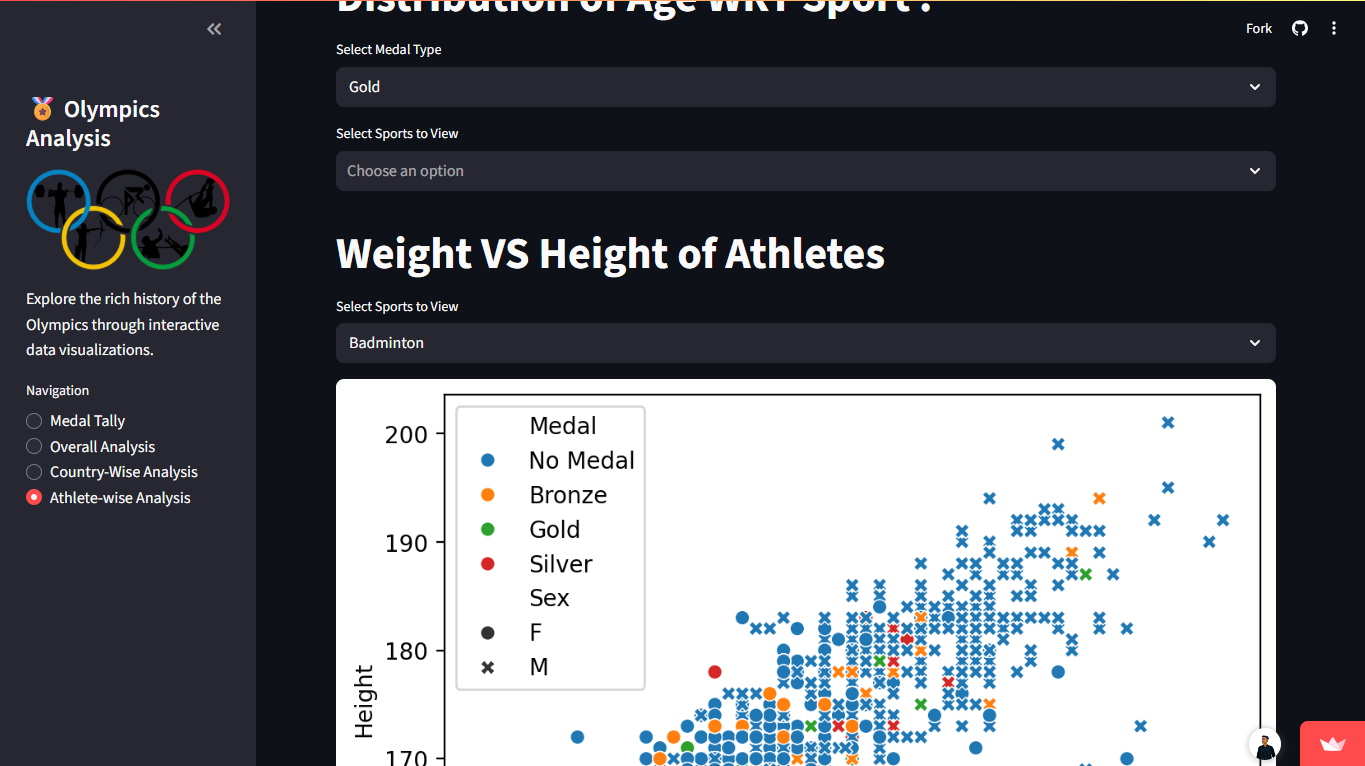Click the Olympic rings logo image
Viewport: 1365px width, 766px height.
point(128,218)
